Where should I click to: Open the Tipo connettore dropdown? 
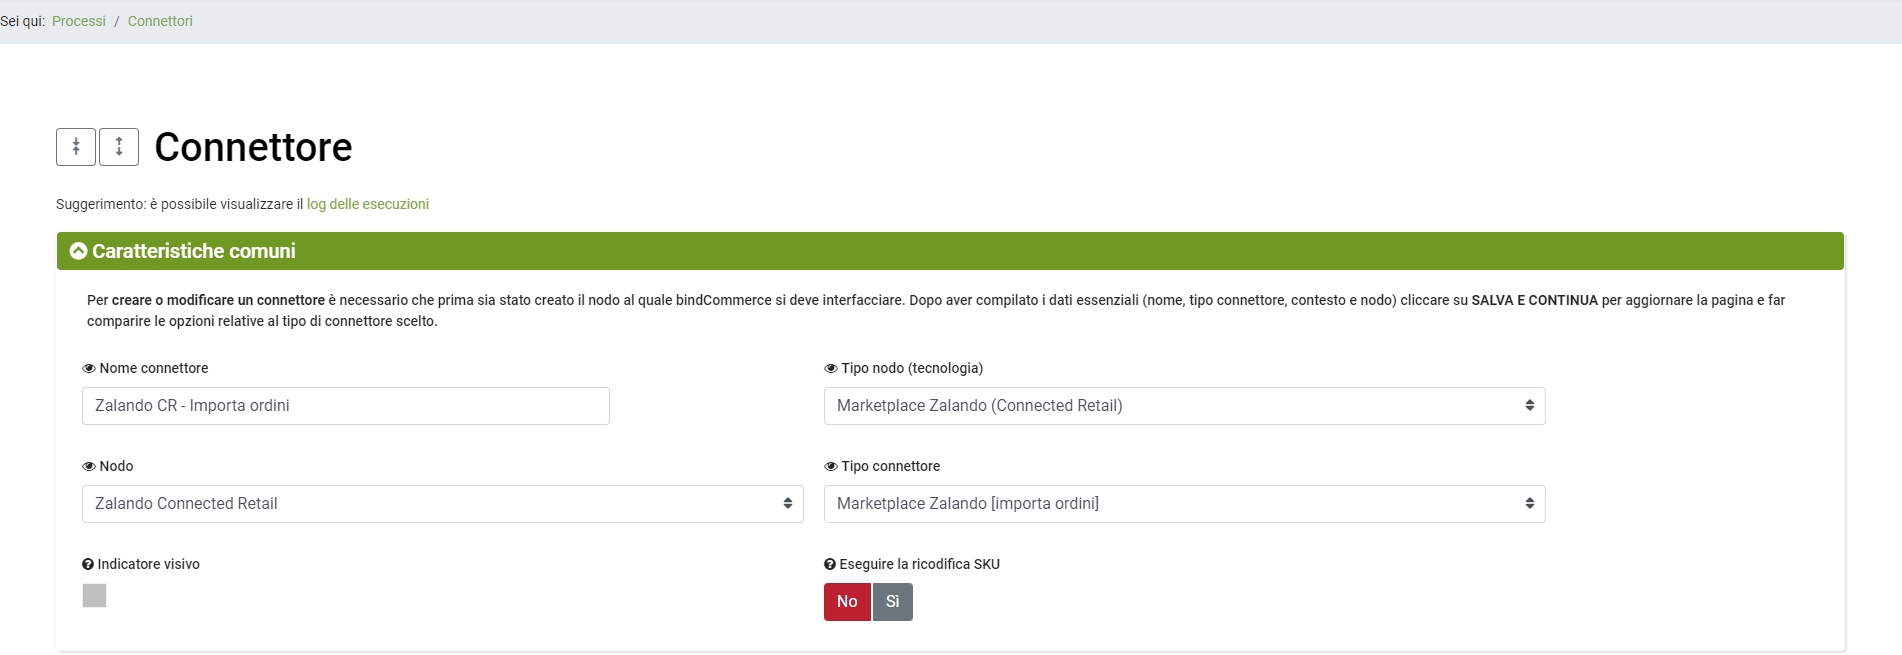coord(1184,504)
